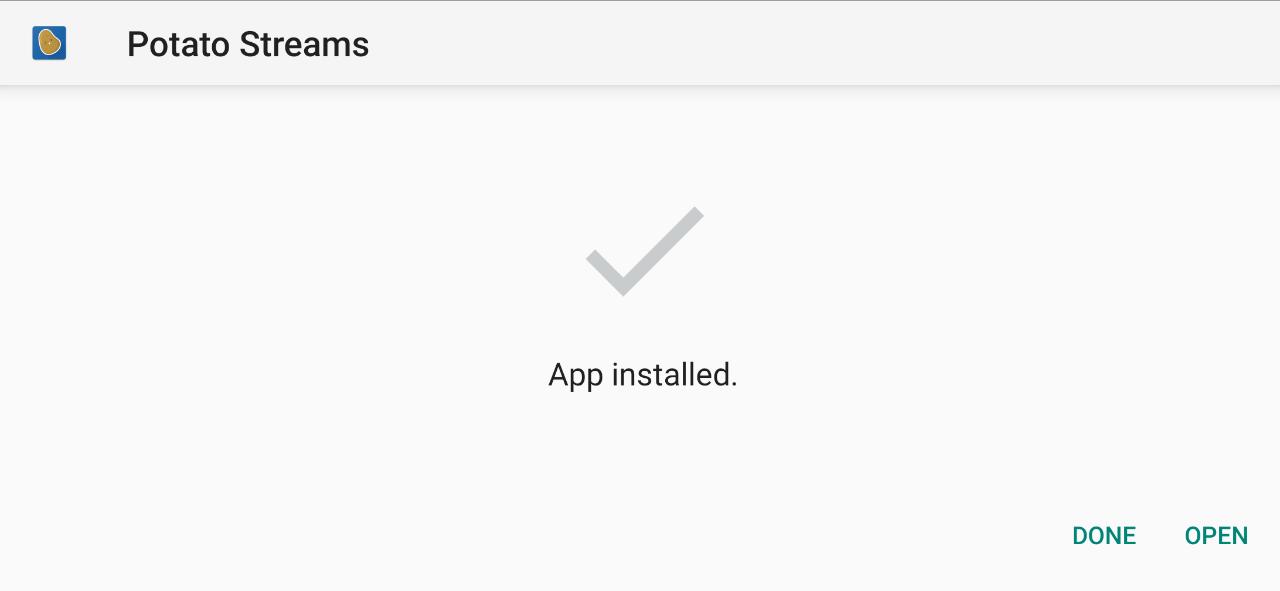Tap the OPEN button
This screenshot has height=591, width=1280.
(x=1216, y=536)
